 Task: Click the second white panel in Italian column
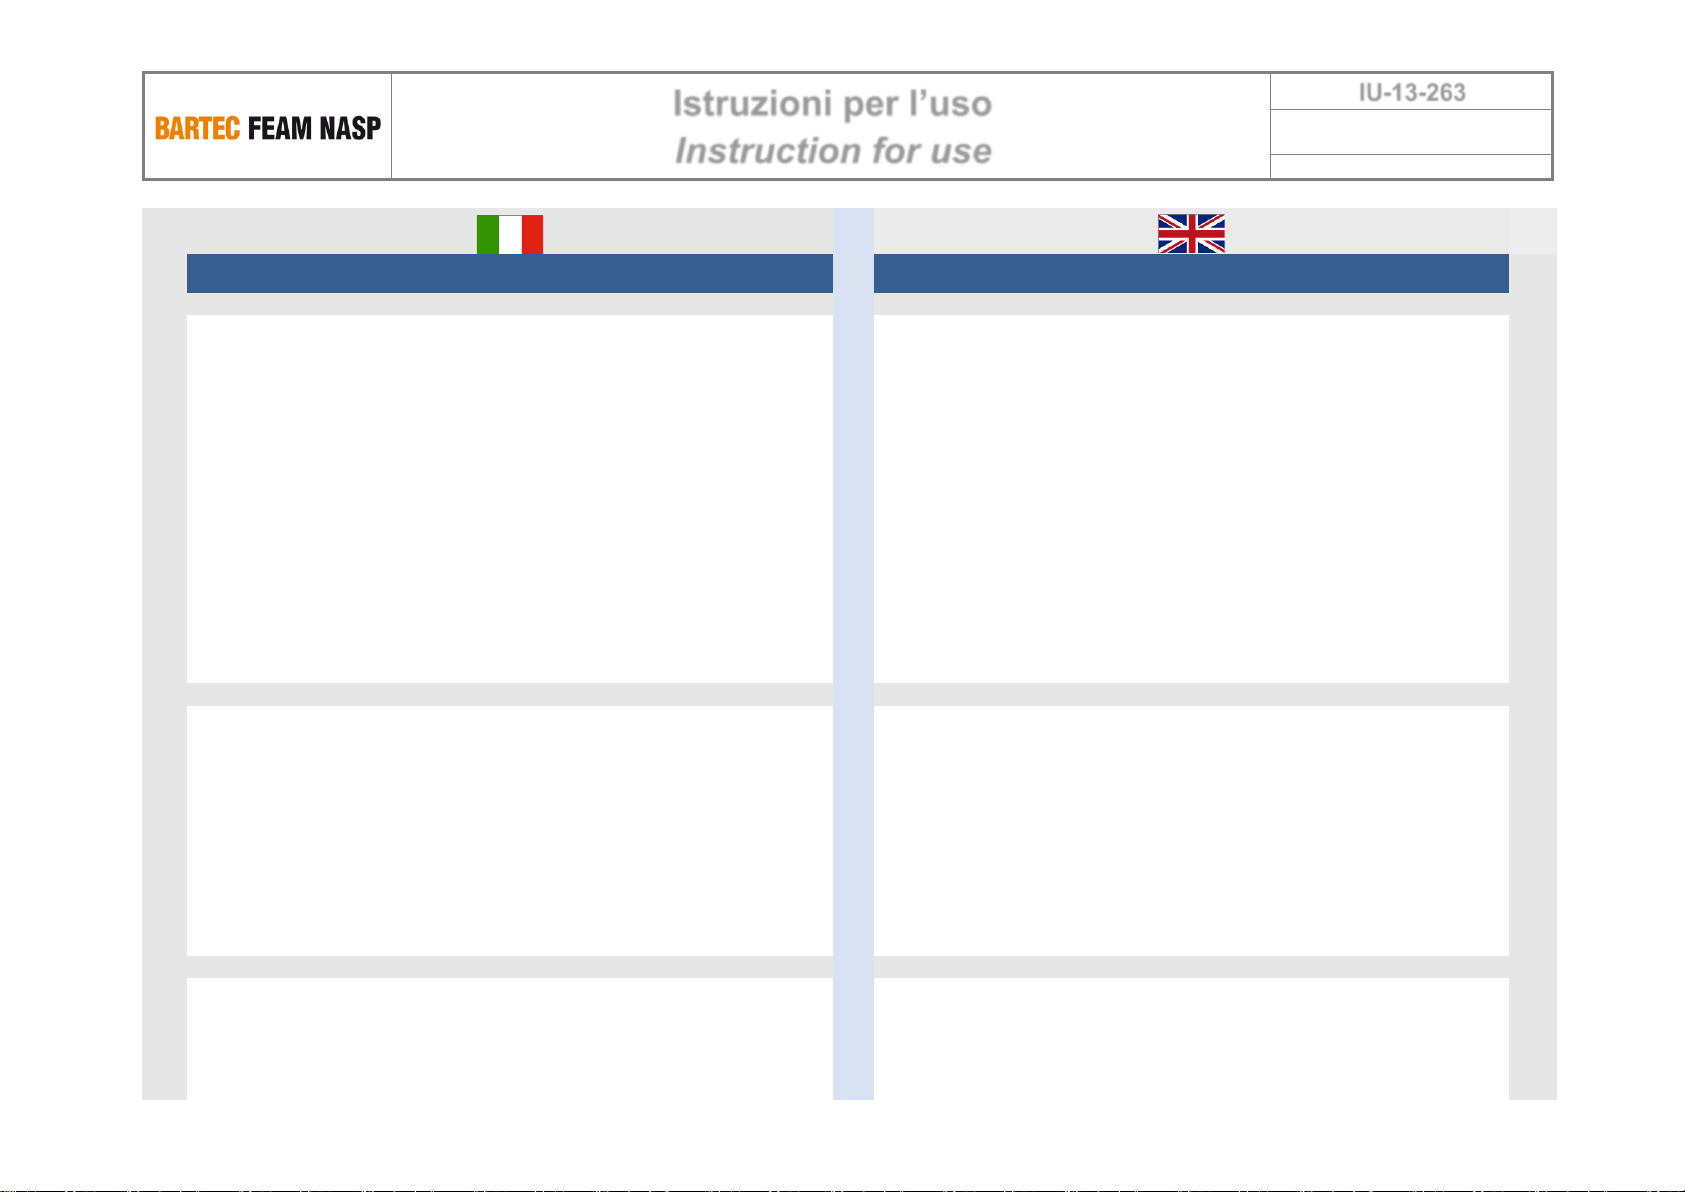point(510,830)
